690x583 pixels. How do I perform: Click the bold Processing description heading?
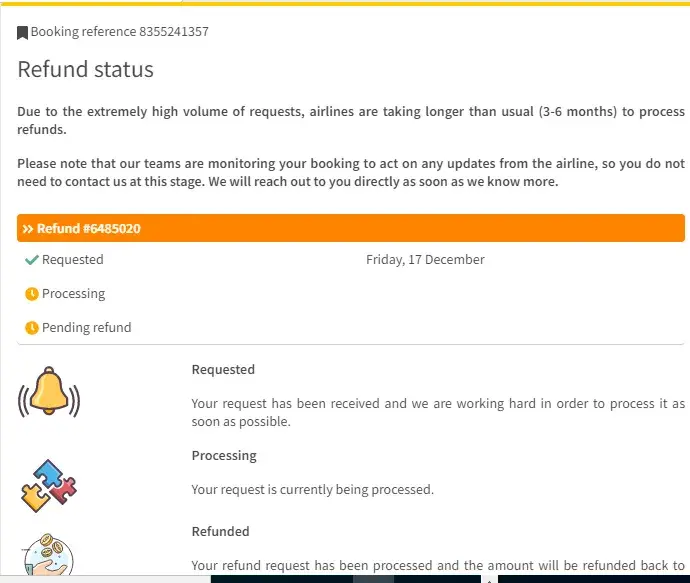pyautogui.click(x=224, y=456)
